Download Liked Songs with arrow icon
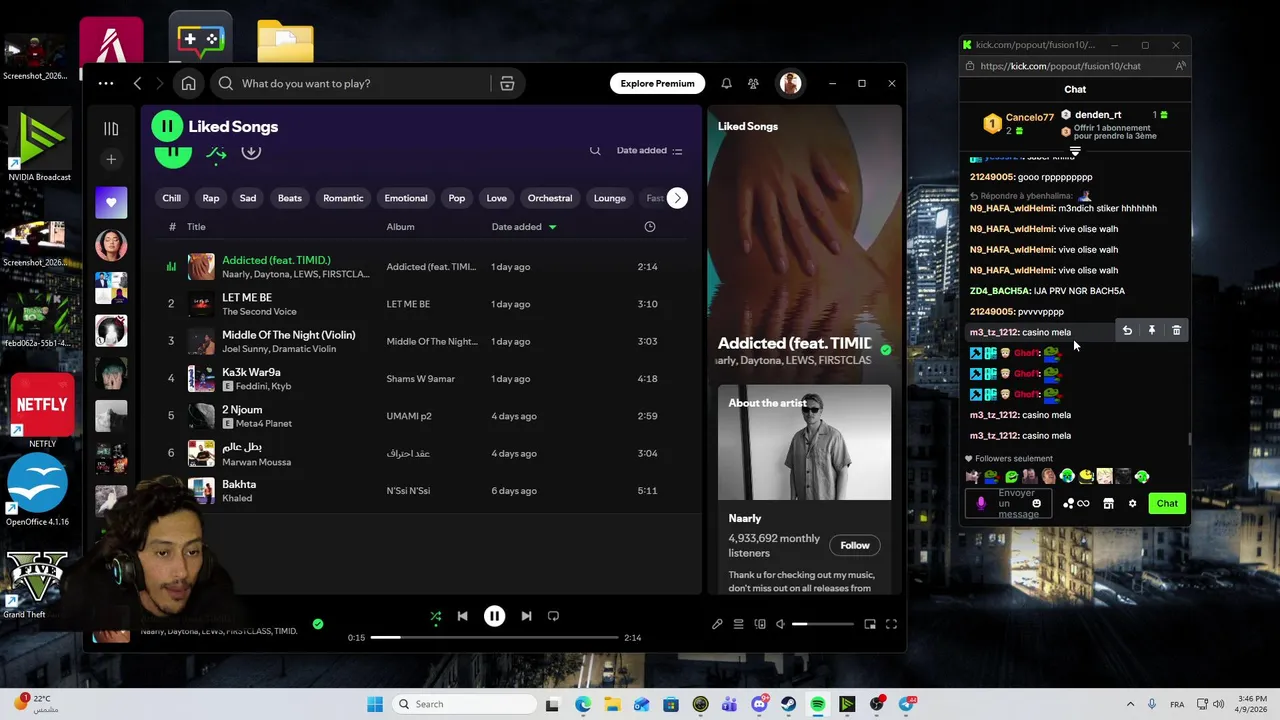 [x=251, y=151]
